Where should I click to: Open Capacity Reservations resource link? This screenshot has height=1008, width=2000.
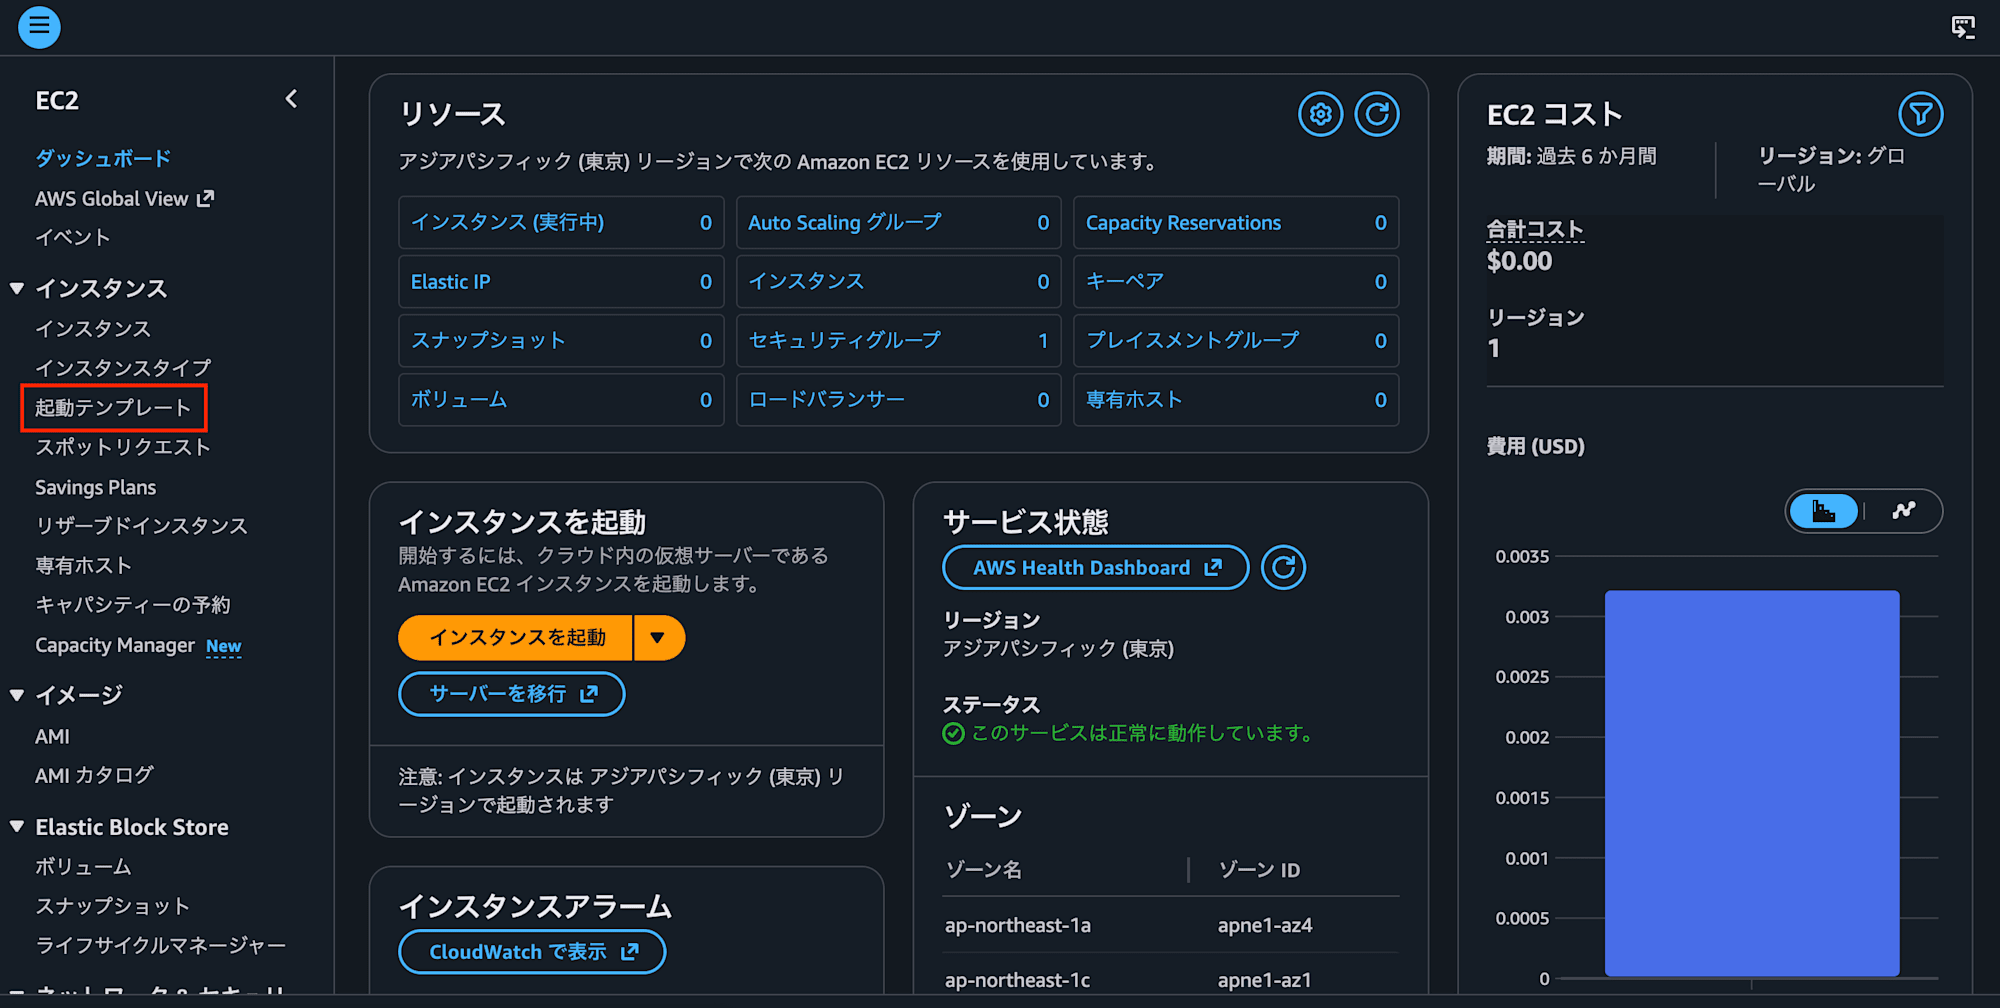pos(1183,222)
